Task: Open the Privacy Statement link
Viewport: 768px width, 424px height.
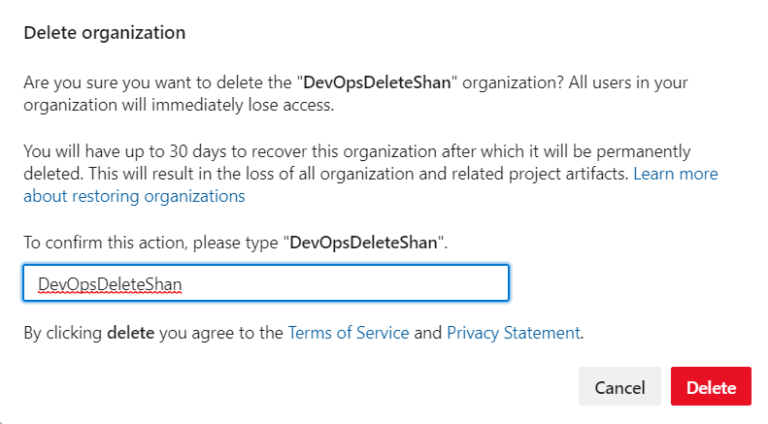Action: pos(513,333)
